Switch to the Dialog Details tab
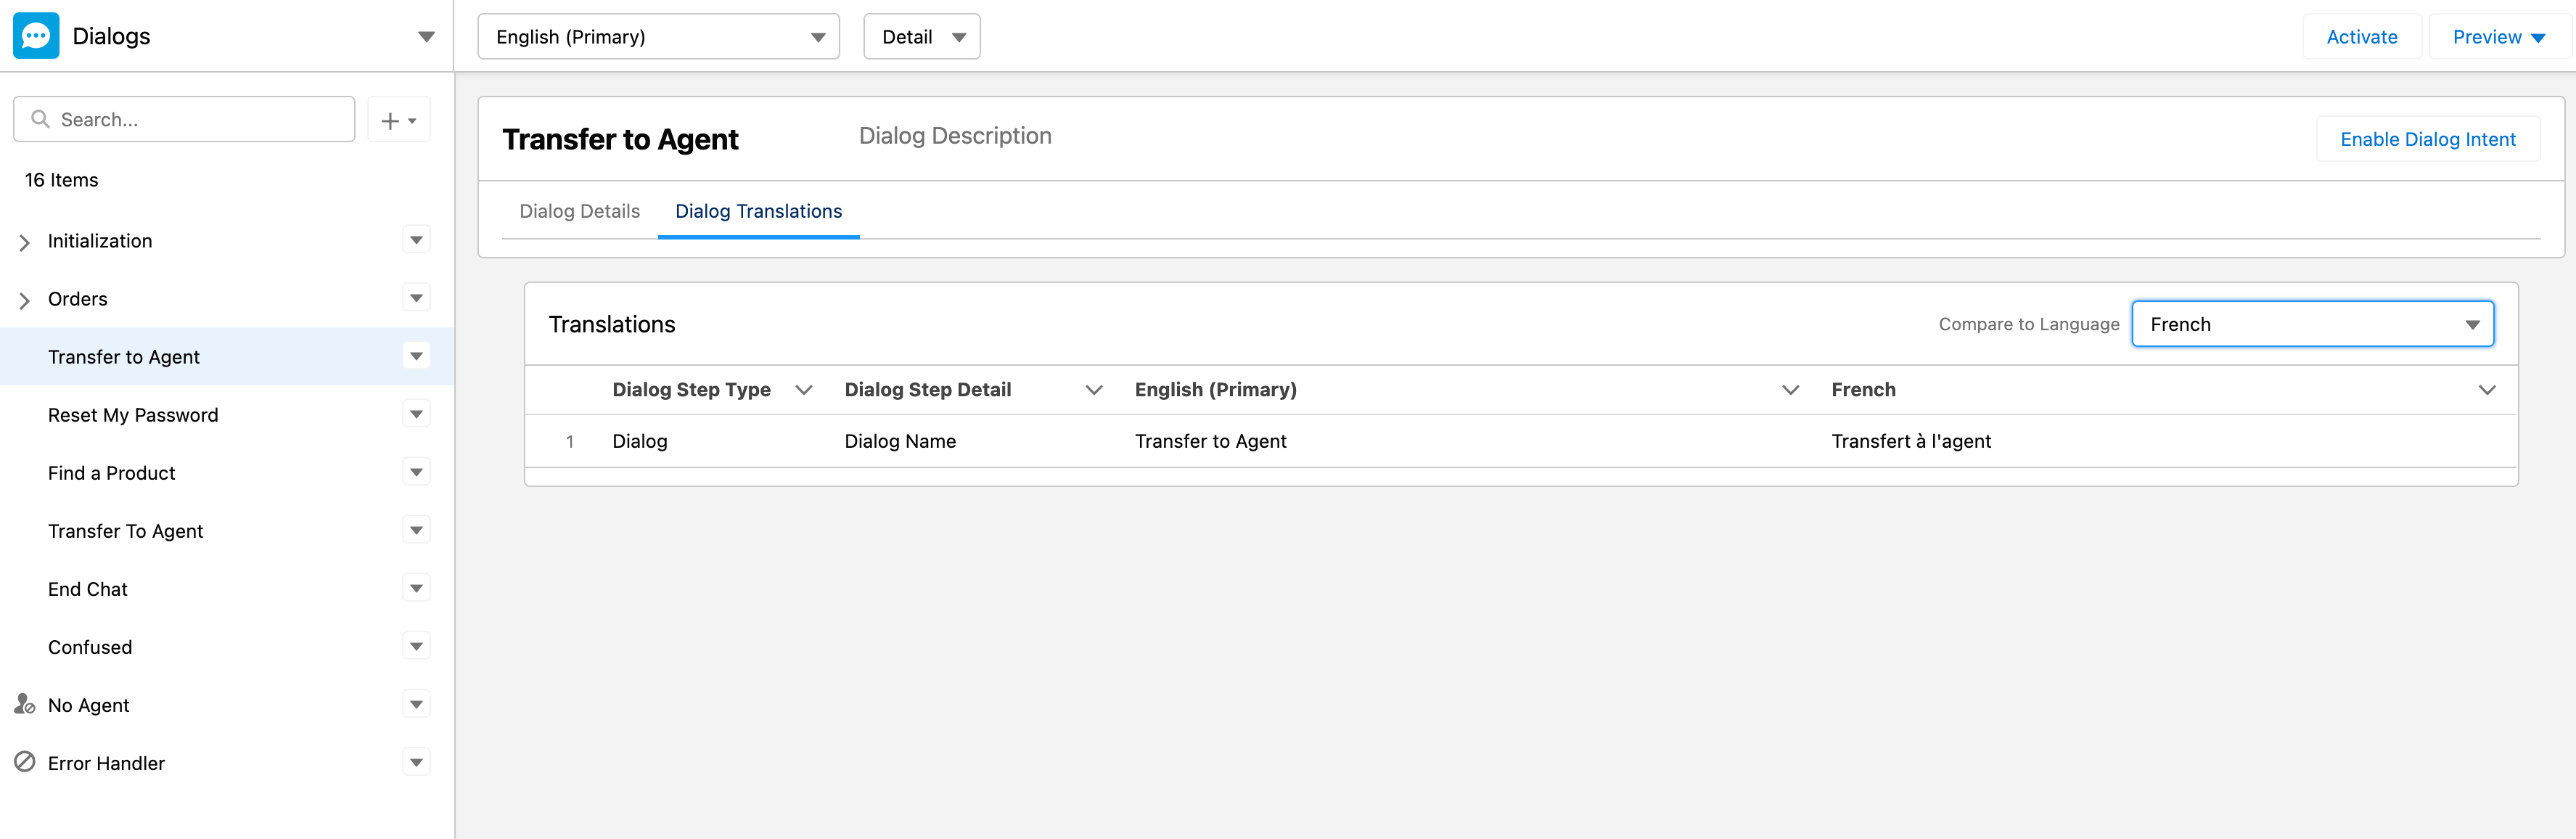The height and width of the screenshot is (839, 2576). (x=579, y=211)
